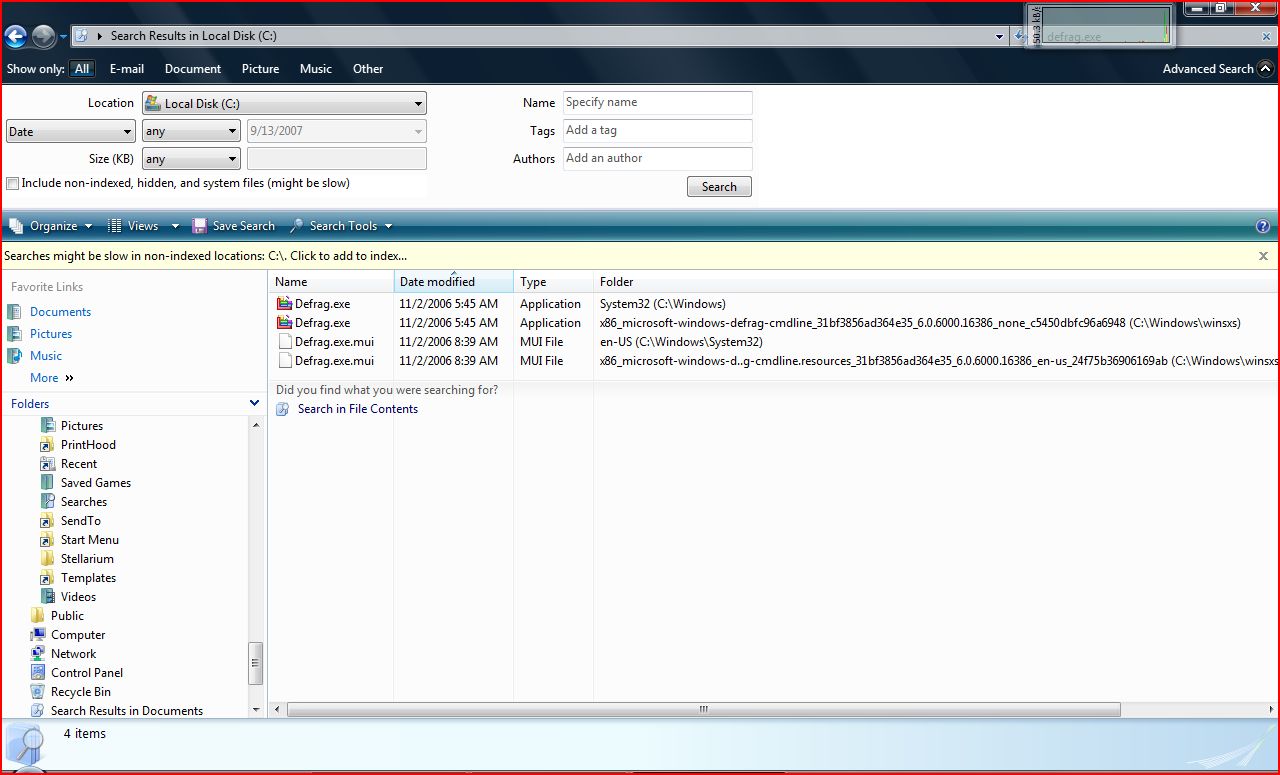Select Defrag.exe icon in winsxs folder row
1280x775 pixels.
284,323
